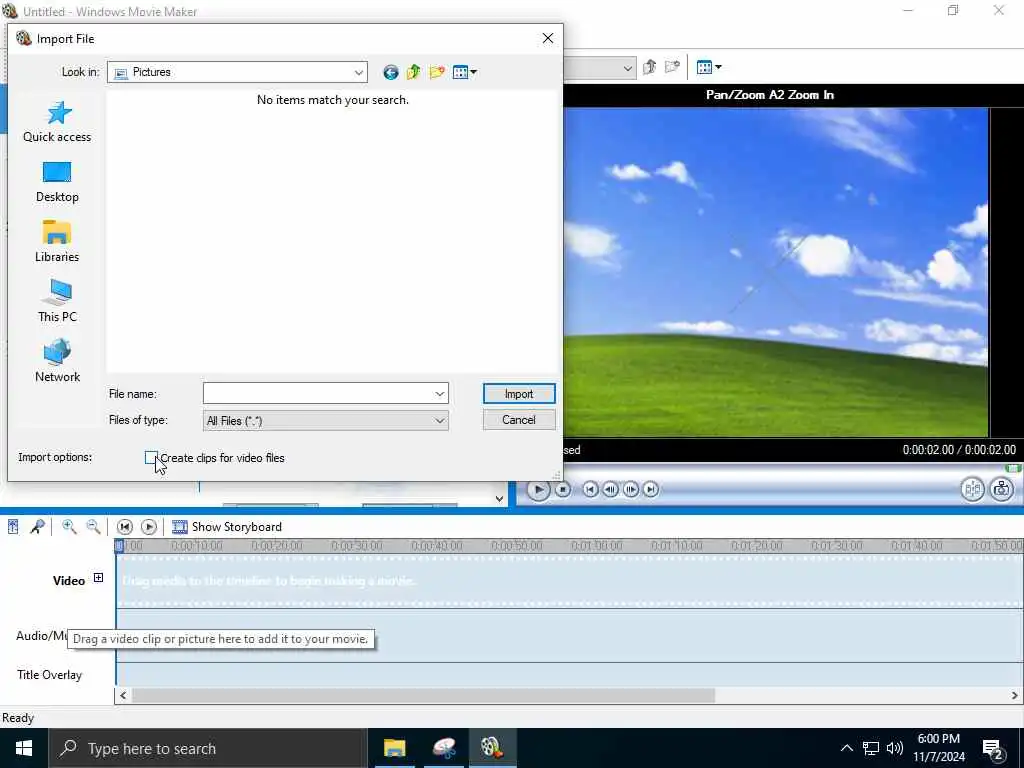Select Quick access in places sidebar
The image size is (1024, 768).
pos(57,122)
